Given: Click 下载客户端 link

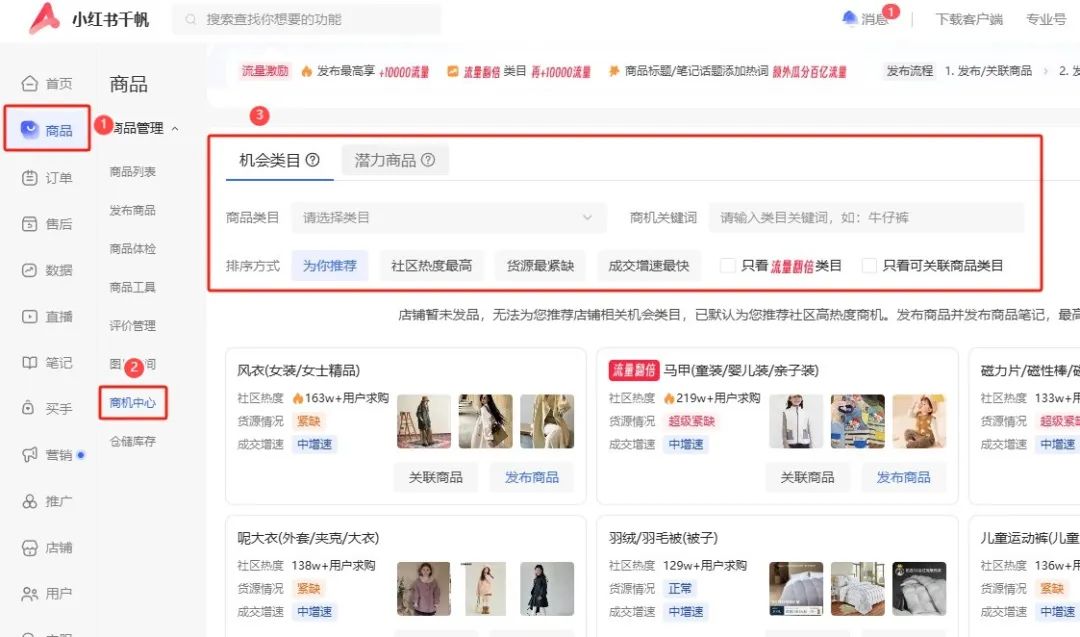Looking at the screenshot, I should 968,19.
